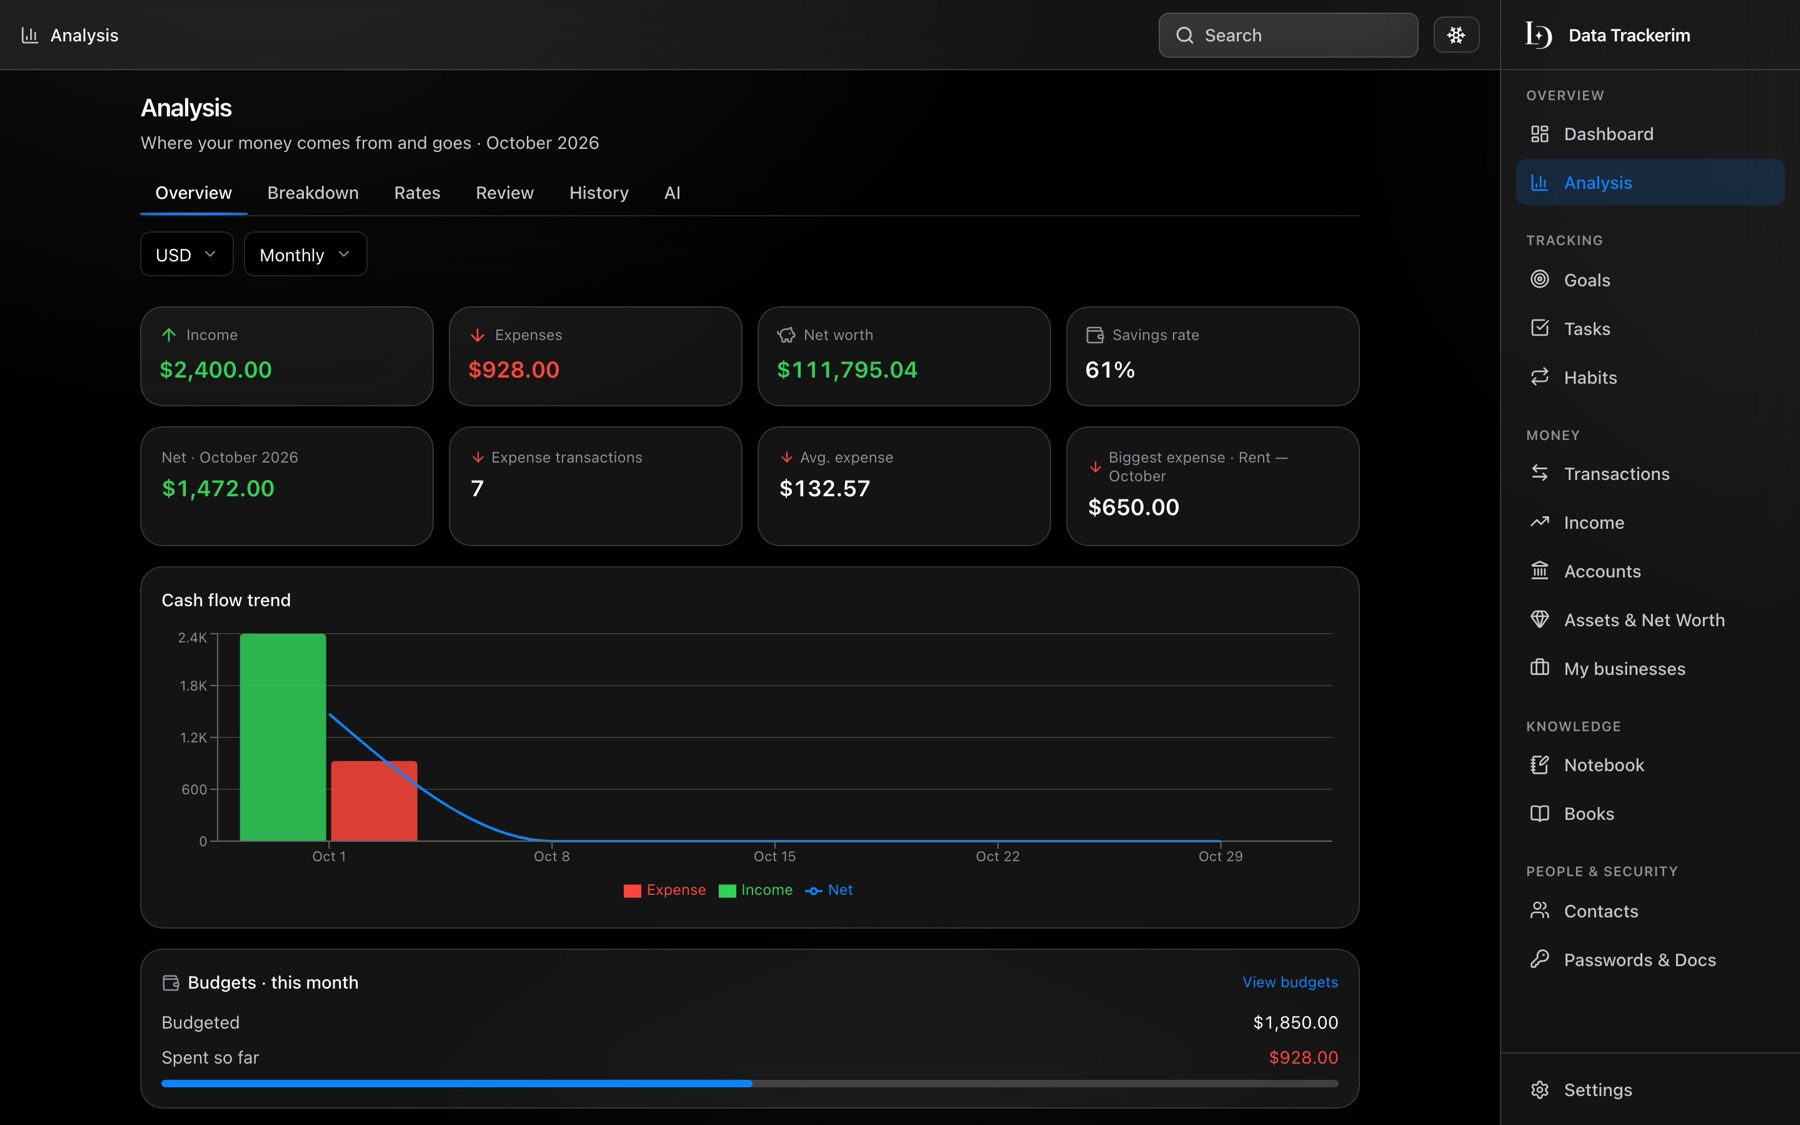Select the Goals target icon
Viewport: 1800px width, 1125px height.
(x=1539, y=280)
